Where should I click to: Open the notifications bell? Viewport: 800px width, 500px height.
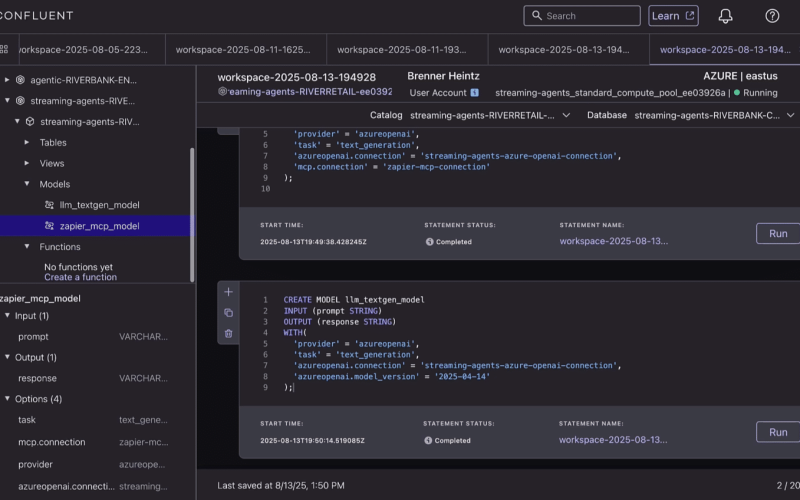point(725,16)
